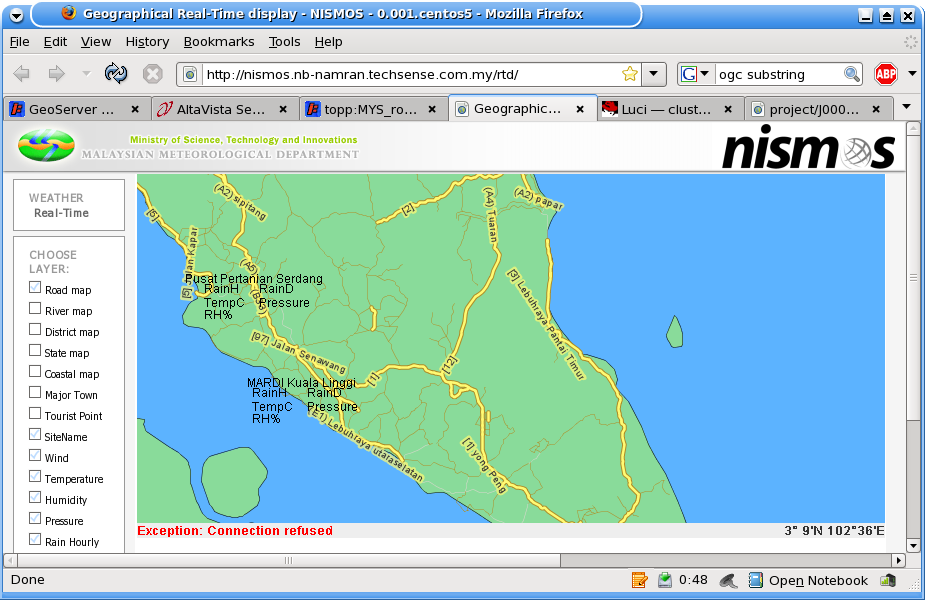
Task: Click the Back navigation arrow
Action: 22,74
